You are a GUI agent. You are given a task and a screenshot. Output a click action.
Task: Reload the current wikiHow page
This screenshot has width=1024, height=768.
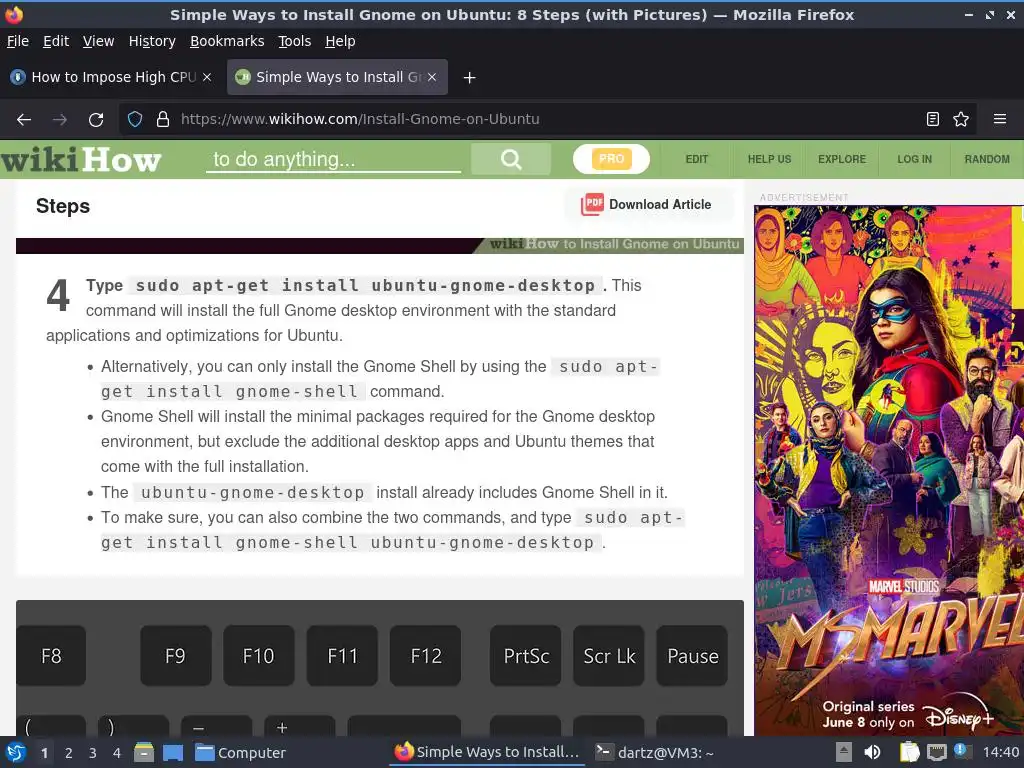click(96, 120)
